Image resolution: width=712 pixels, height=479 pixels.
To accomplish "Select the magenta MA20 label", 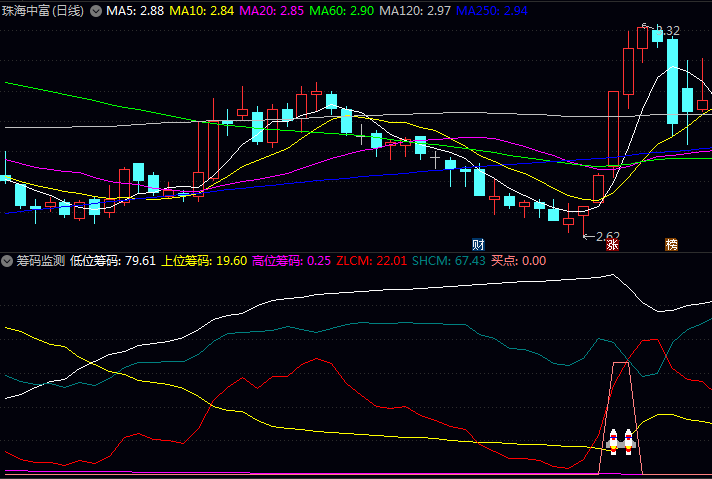I will [273, 11].
